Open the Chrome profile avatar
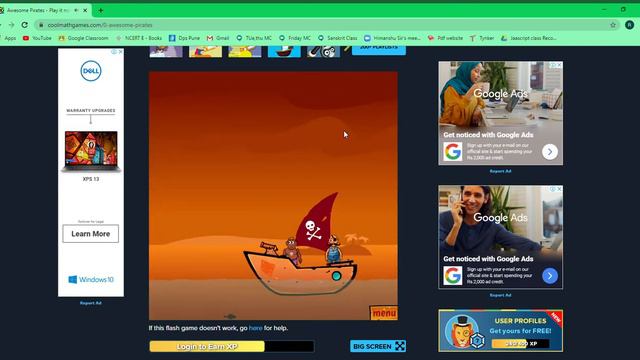 coord(629,25)
